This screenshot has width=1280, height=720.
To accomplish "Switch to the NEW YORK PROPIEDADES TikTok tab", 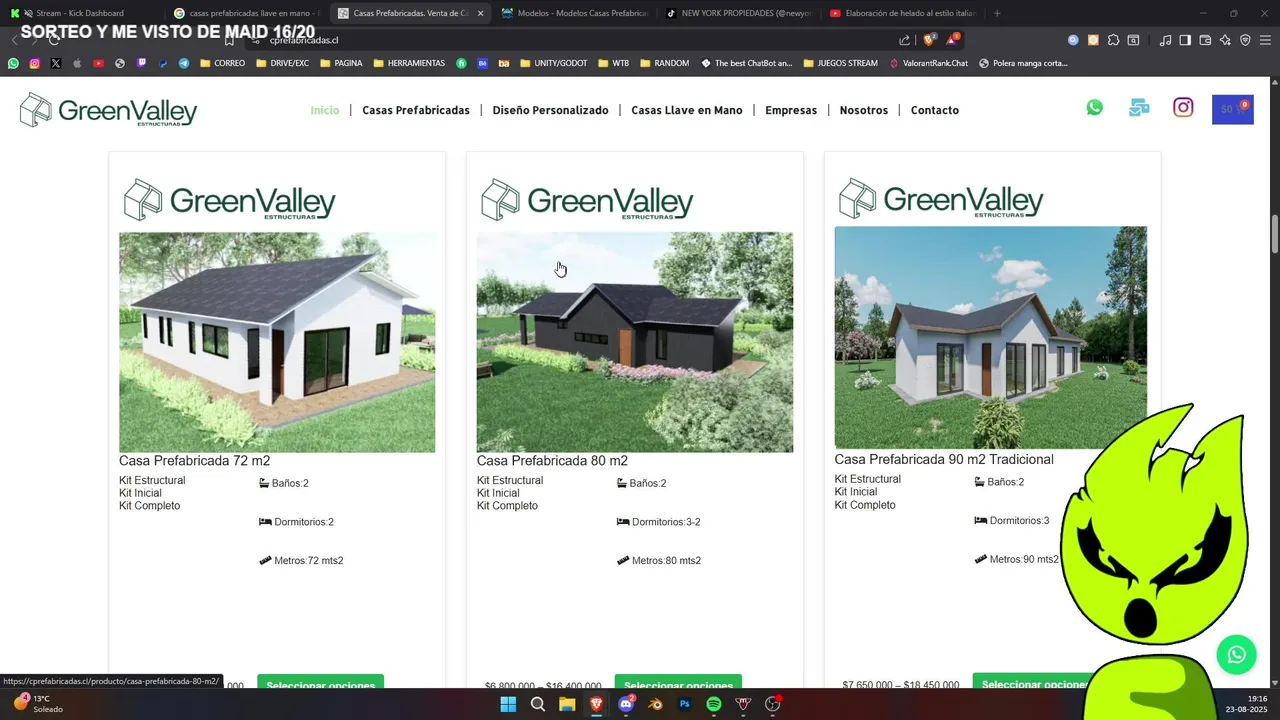I will pos(738,13).
